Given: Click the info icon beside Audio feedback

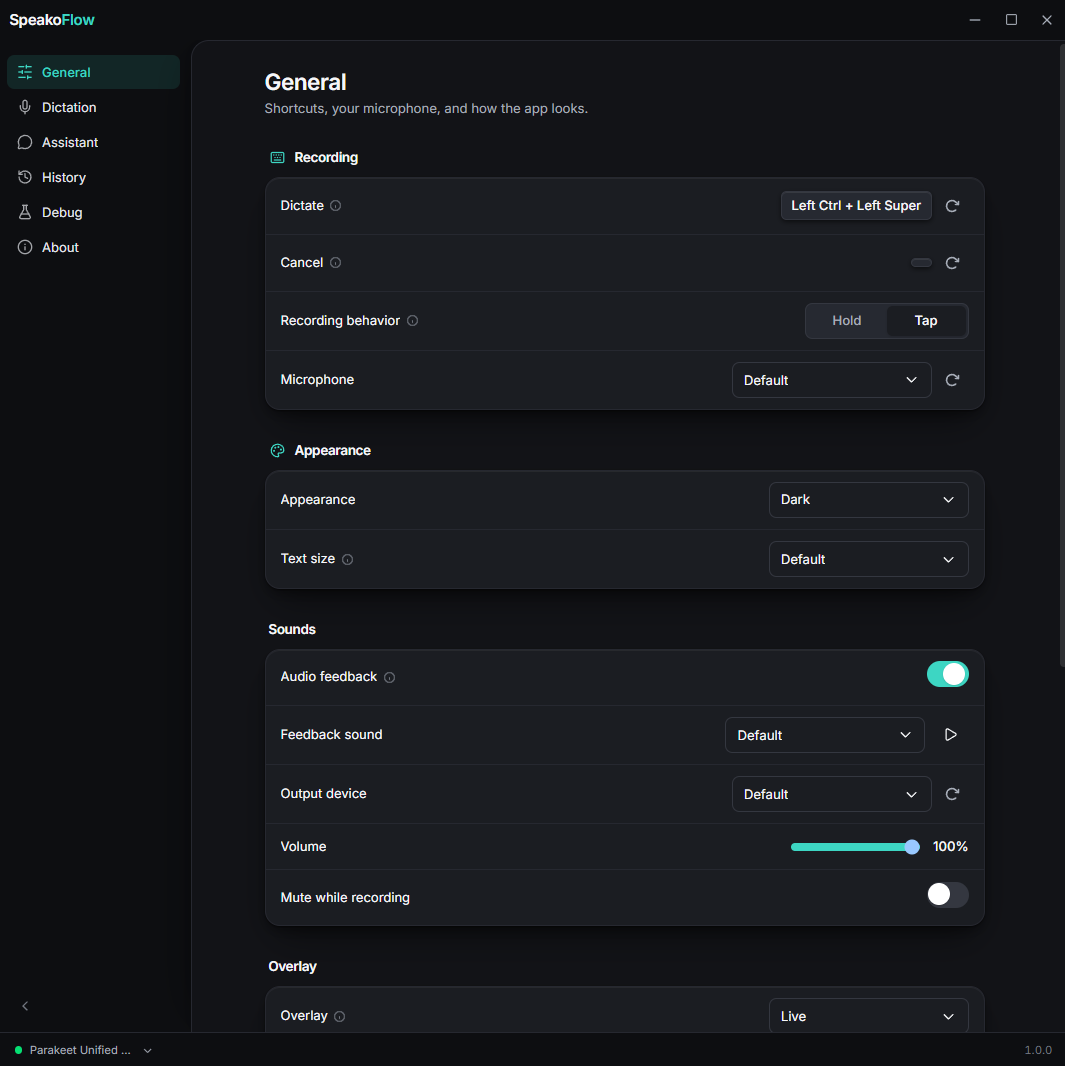Looking at the screenshot, I should click(x=389, y=677).
